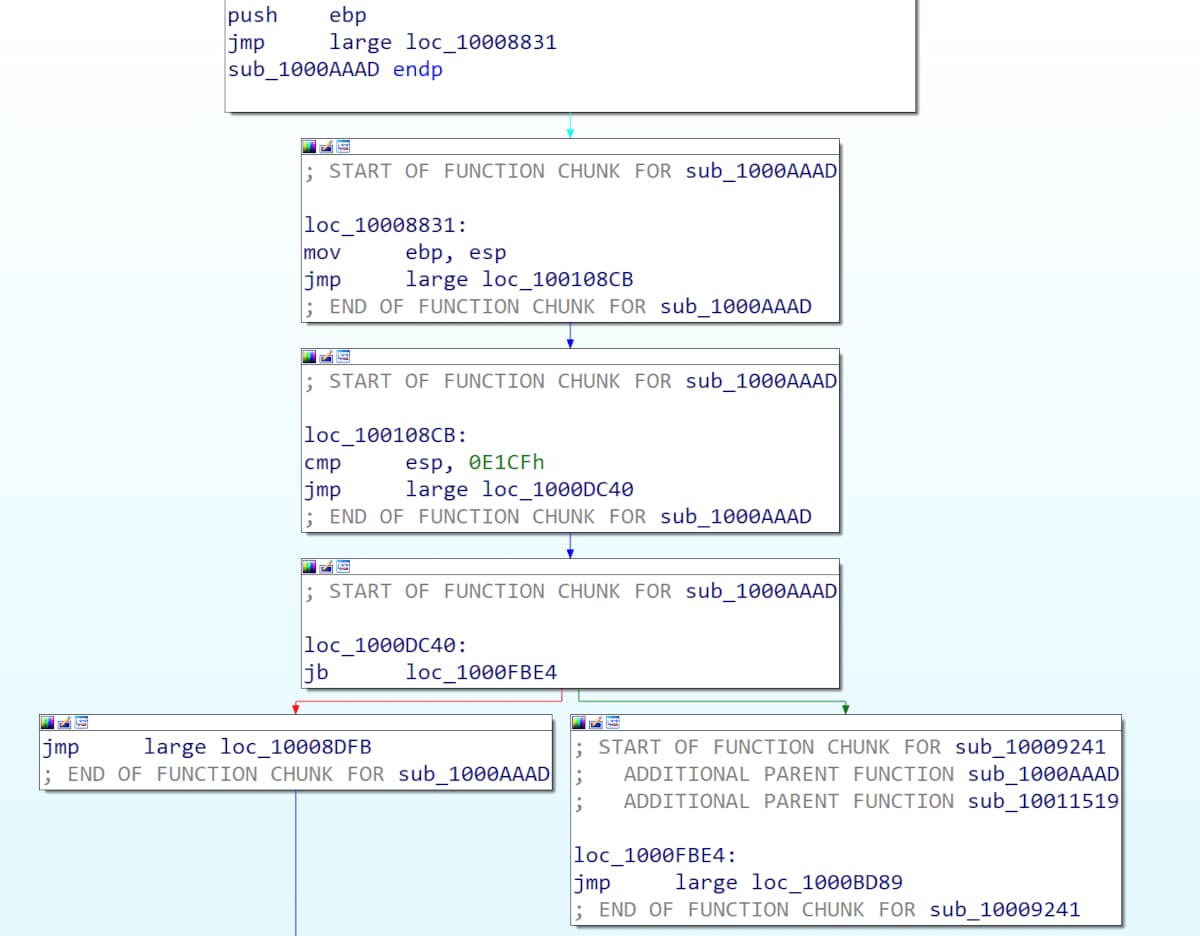Viewport: 1200px width, 936px height.
Task: Click edit icon on loc_1000FBE4 node
Action: (x=596, y=722)
